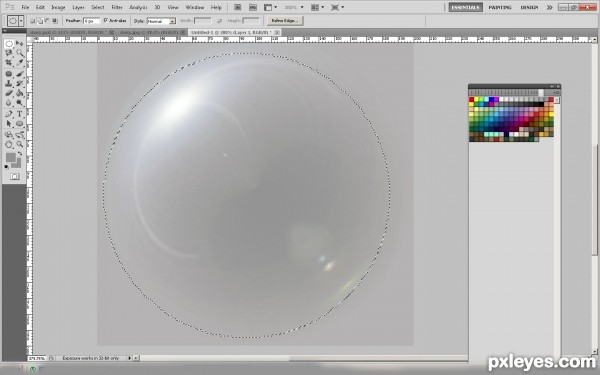Pick the red swatch in Swatches panel
The image size is (600, 375).
471,99
